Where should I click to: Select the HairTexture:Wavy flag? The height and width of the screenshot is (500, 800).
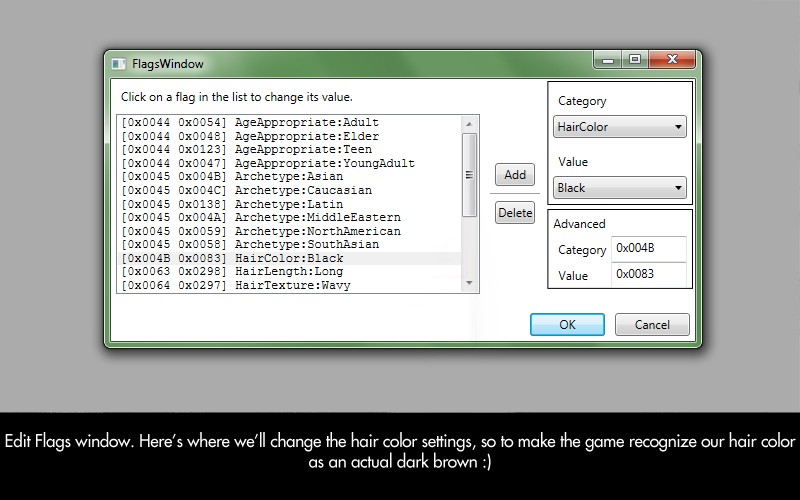click(289, 285)
